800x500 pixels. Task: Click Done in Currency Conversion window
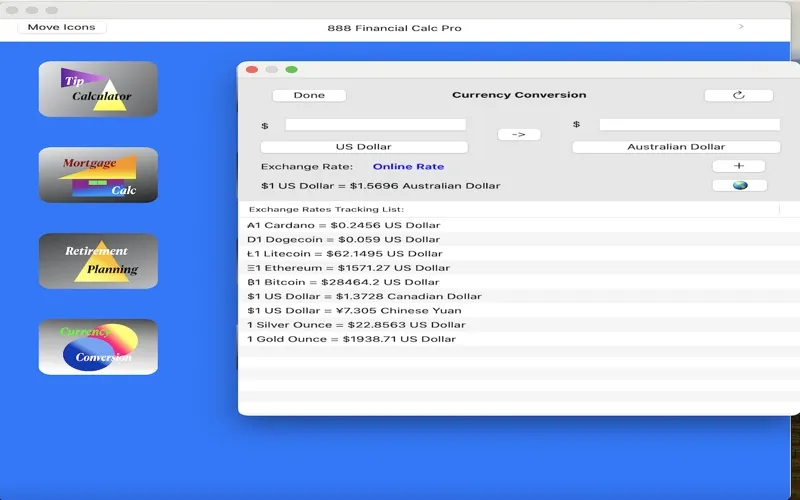pos(309,95)
